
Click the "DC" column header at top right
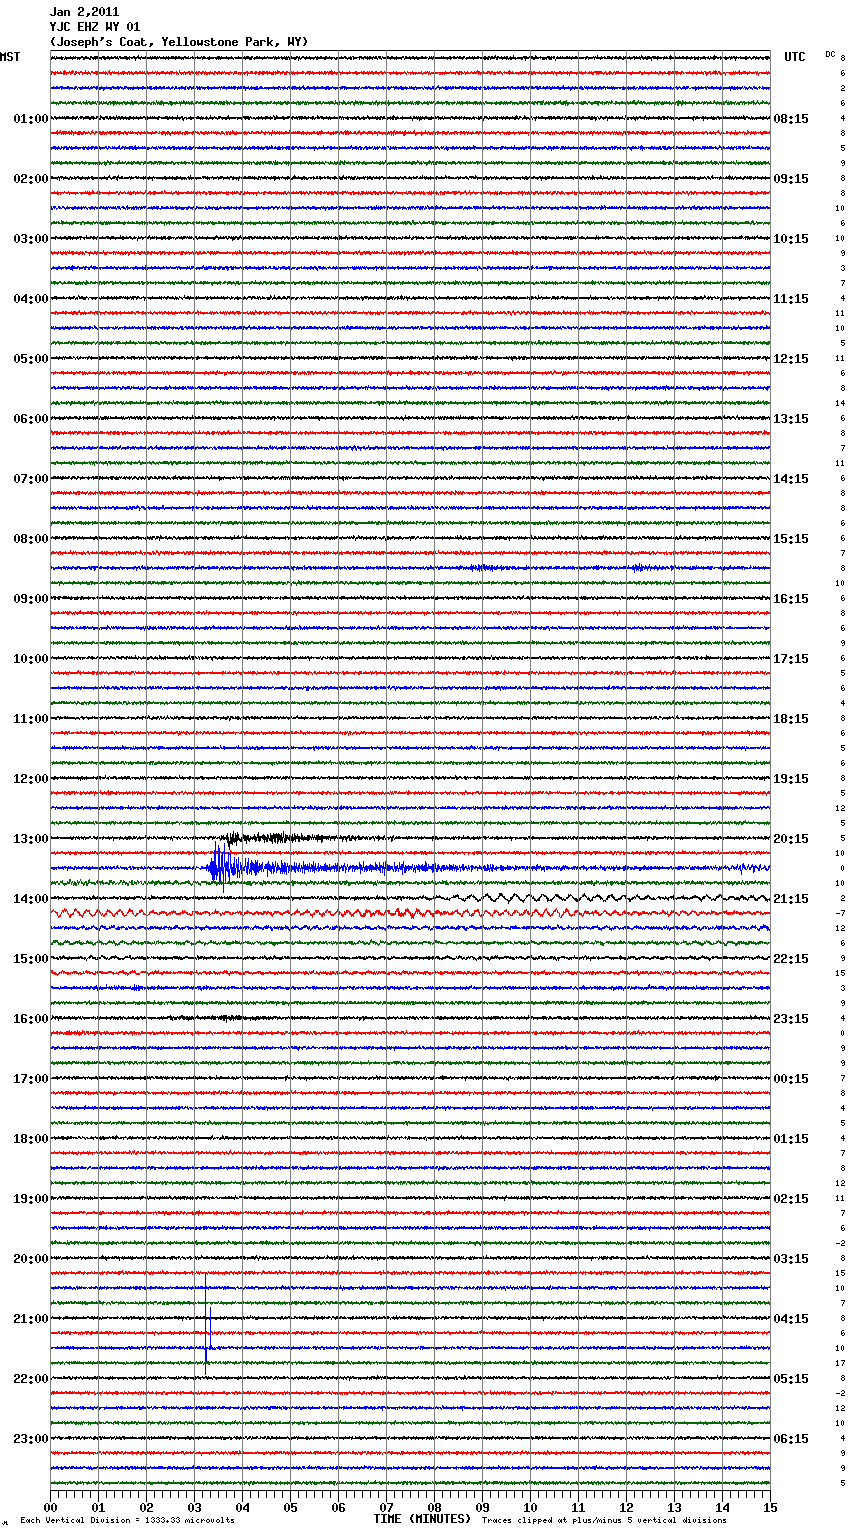coord(830,54)
